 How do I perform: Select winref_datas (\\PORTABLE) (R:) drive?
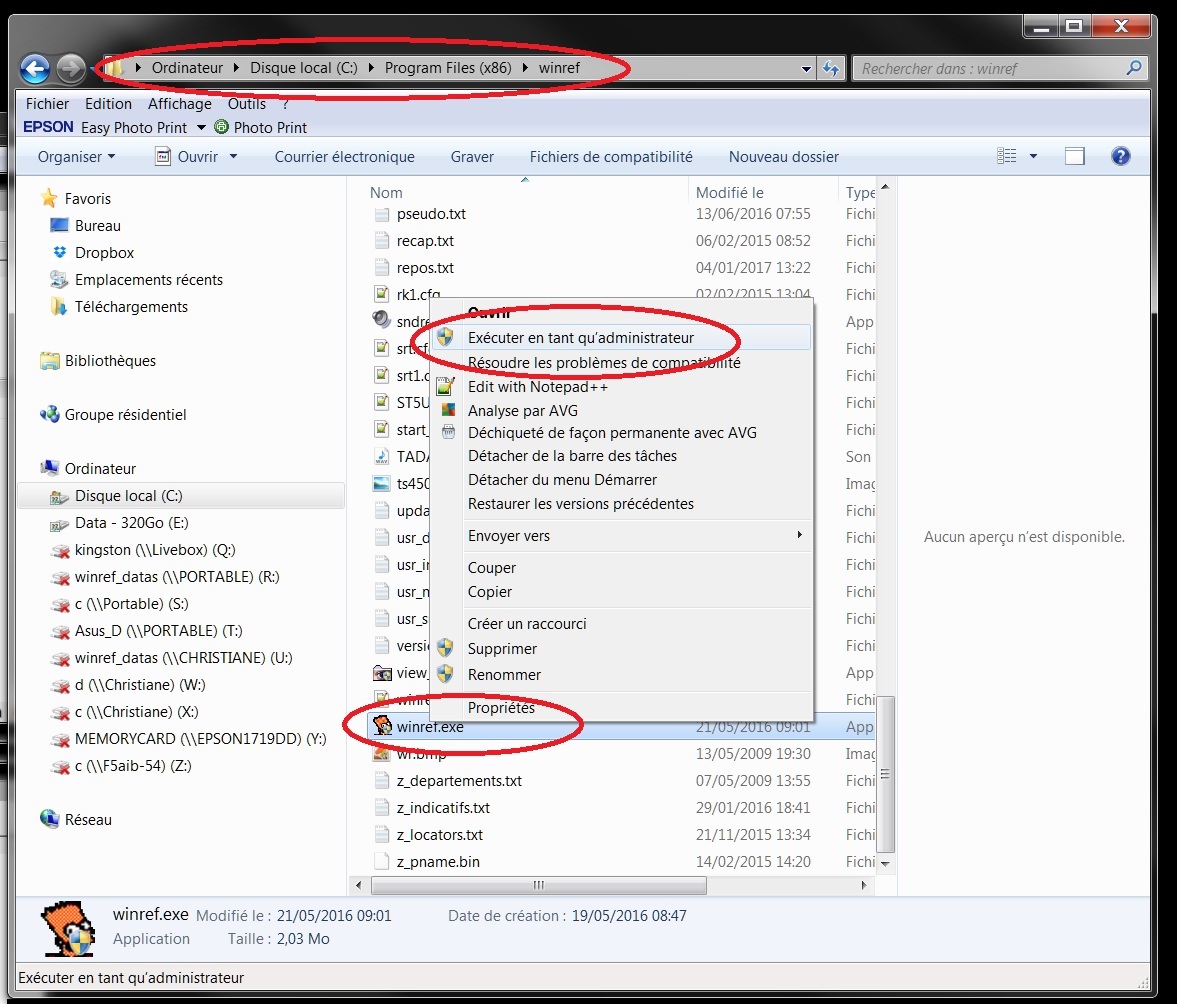click(176, 576)
